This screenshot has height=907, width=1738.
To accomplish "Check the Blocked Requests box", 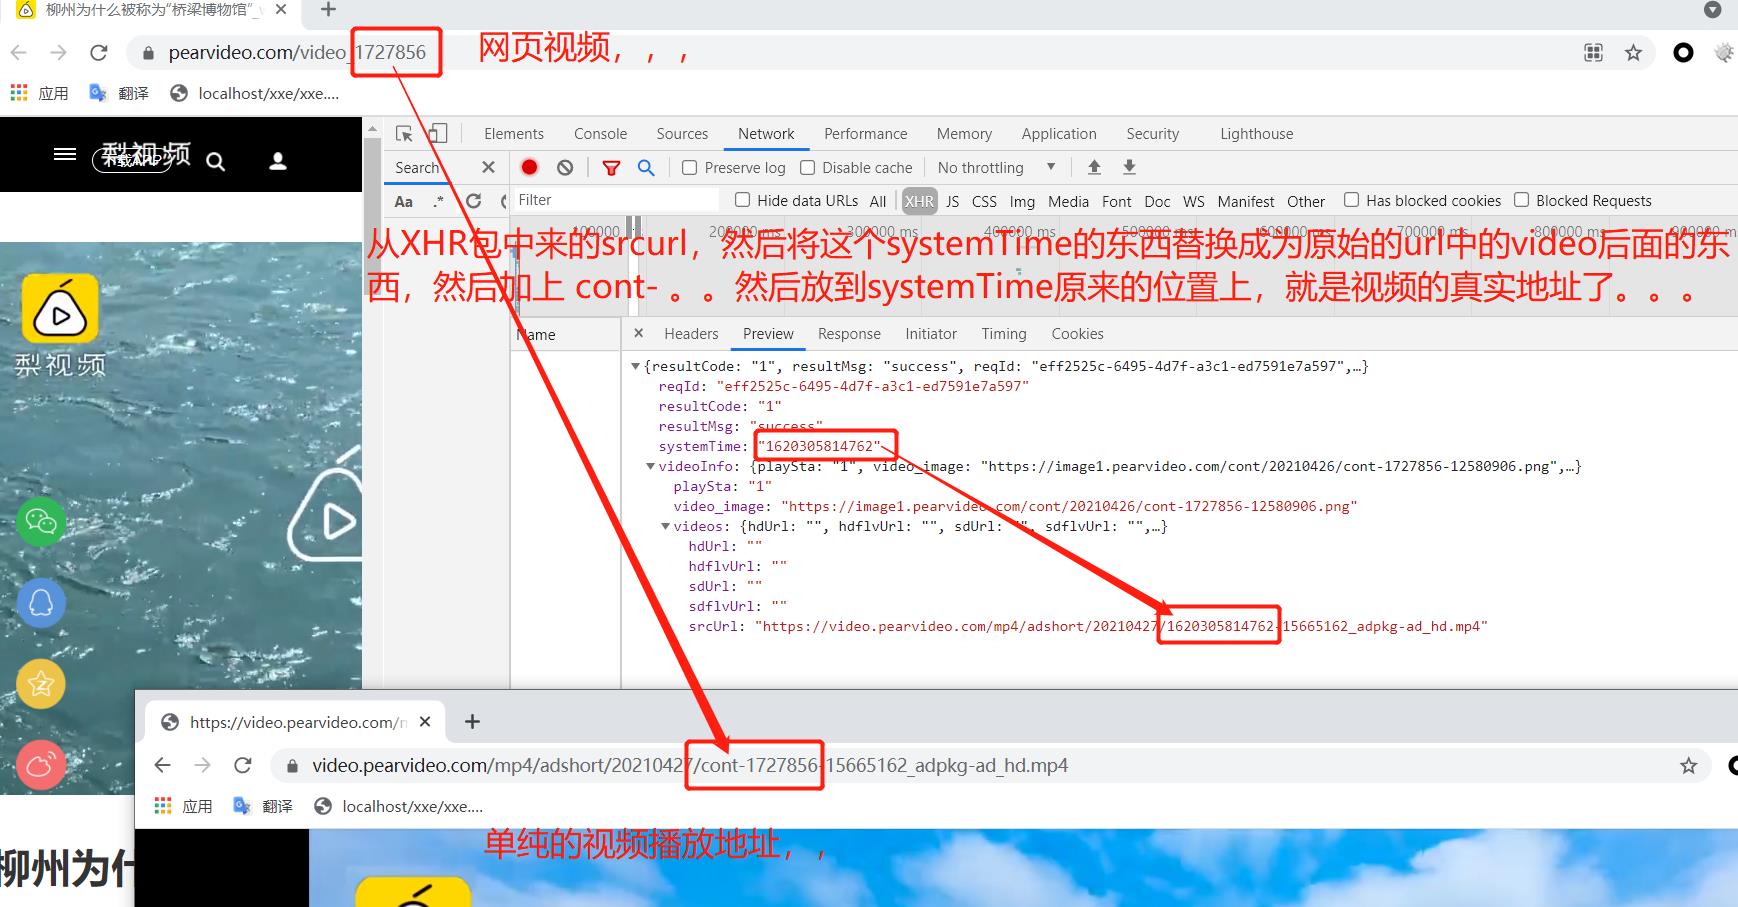I will pyautogui.click(x=1521, y=200).
